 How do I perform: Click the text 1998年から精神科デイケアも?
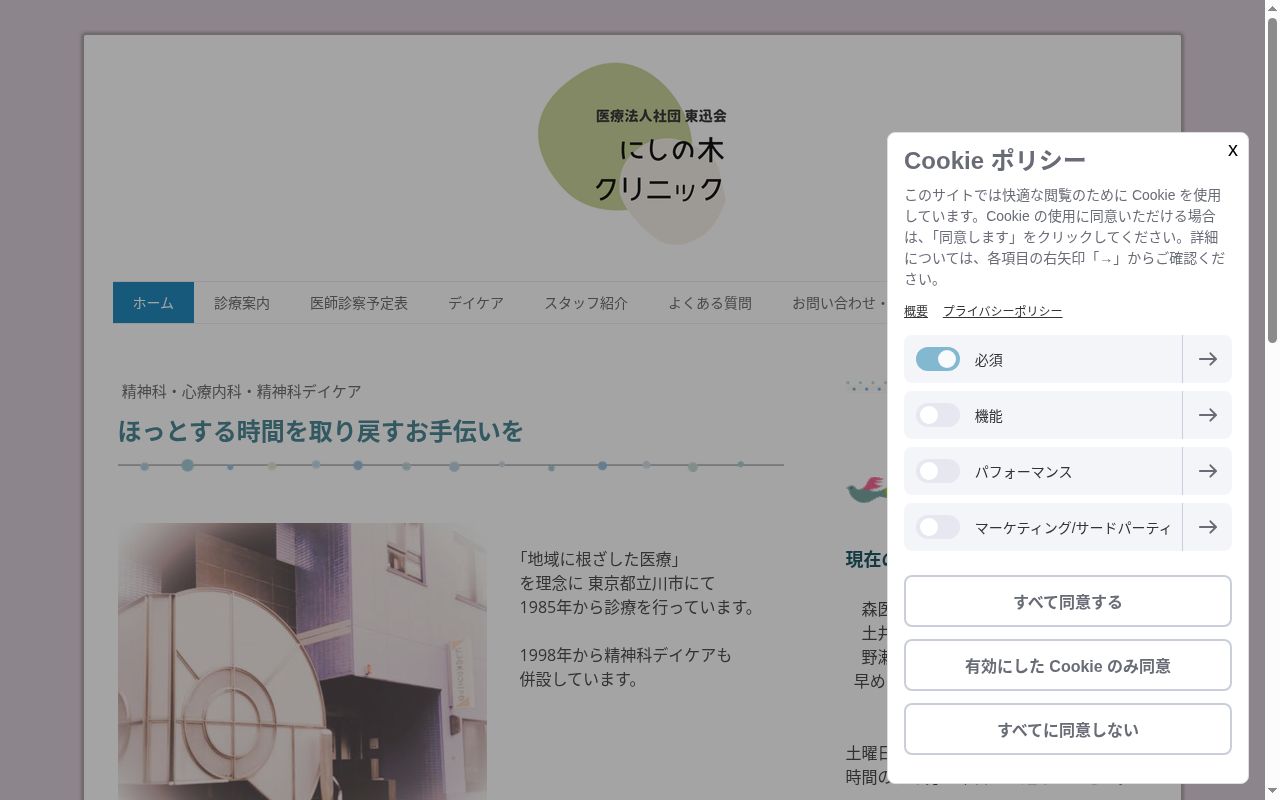point(625,655)
